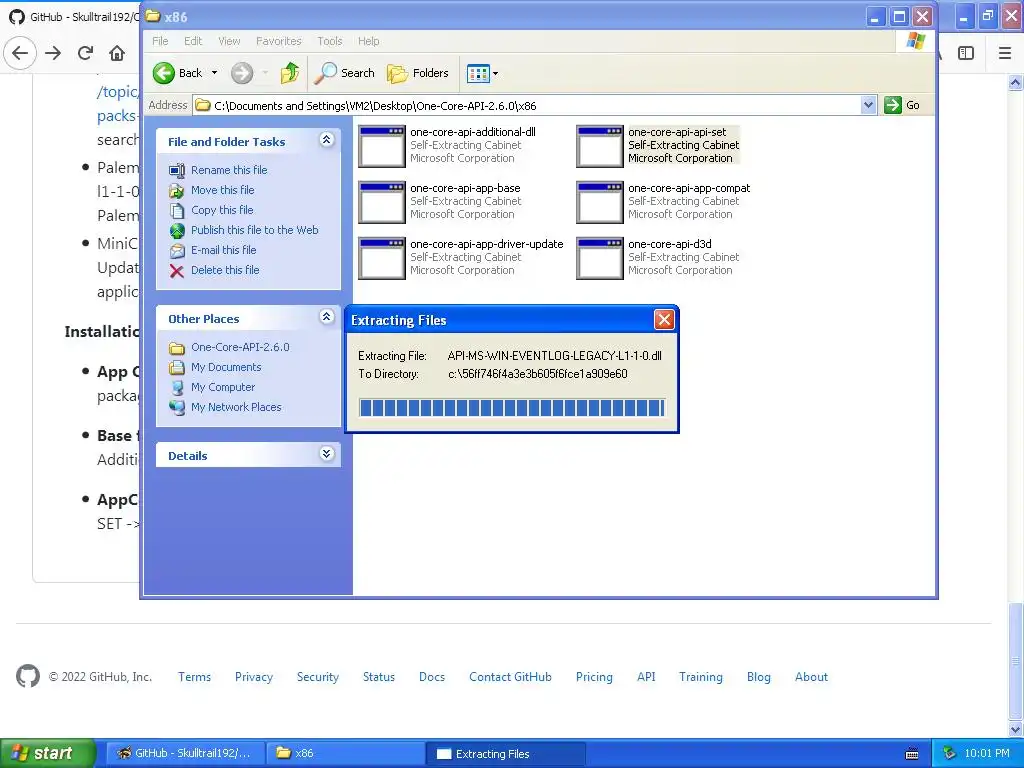This screenshot has height=768, width=1024.
Task: Open Contact GitHub footer link
Action: [510, 677]
